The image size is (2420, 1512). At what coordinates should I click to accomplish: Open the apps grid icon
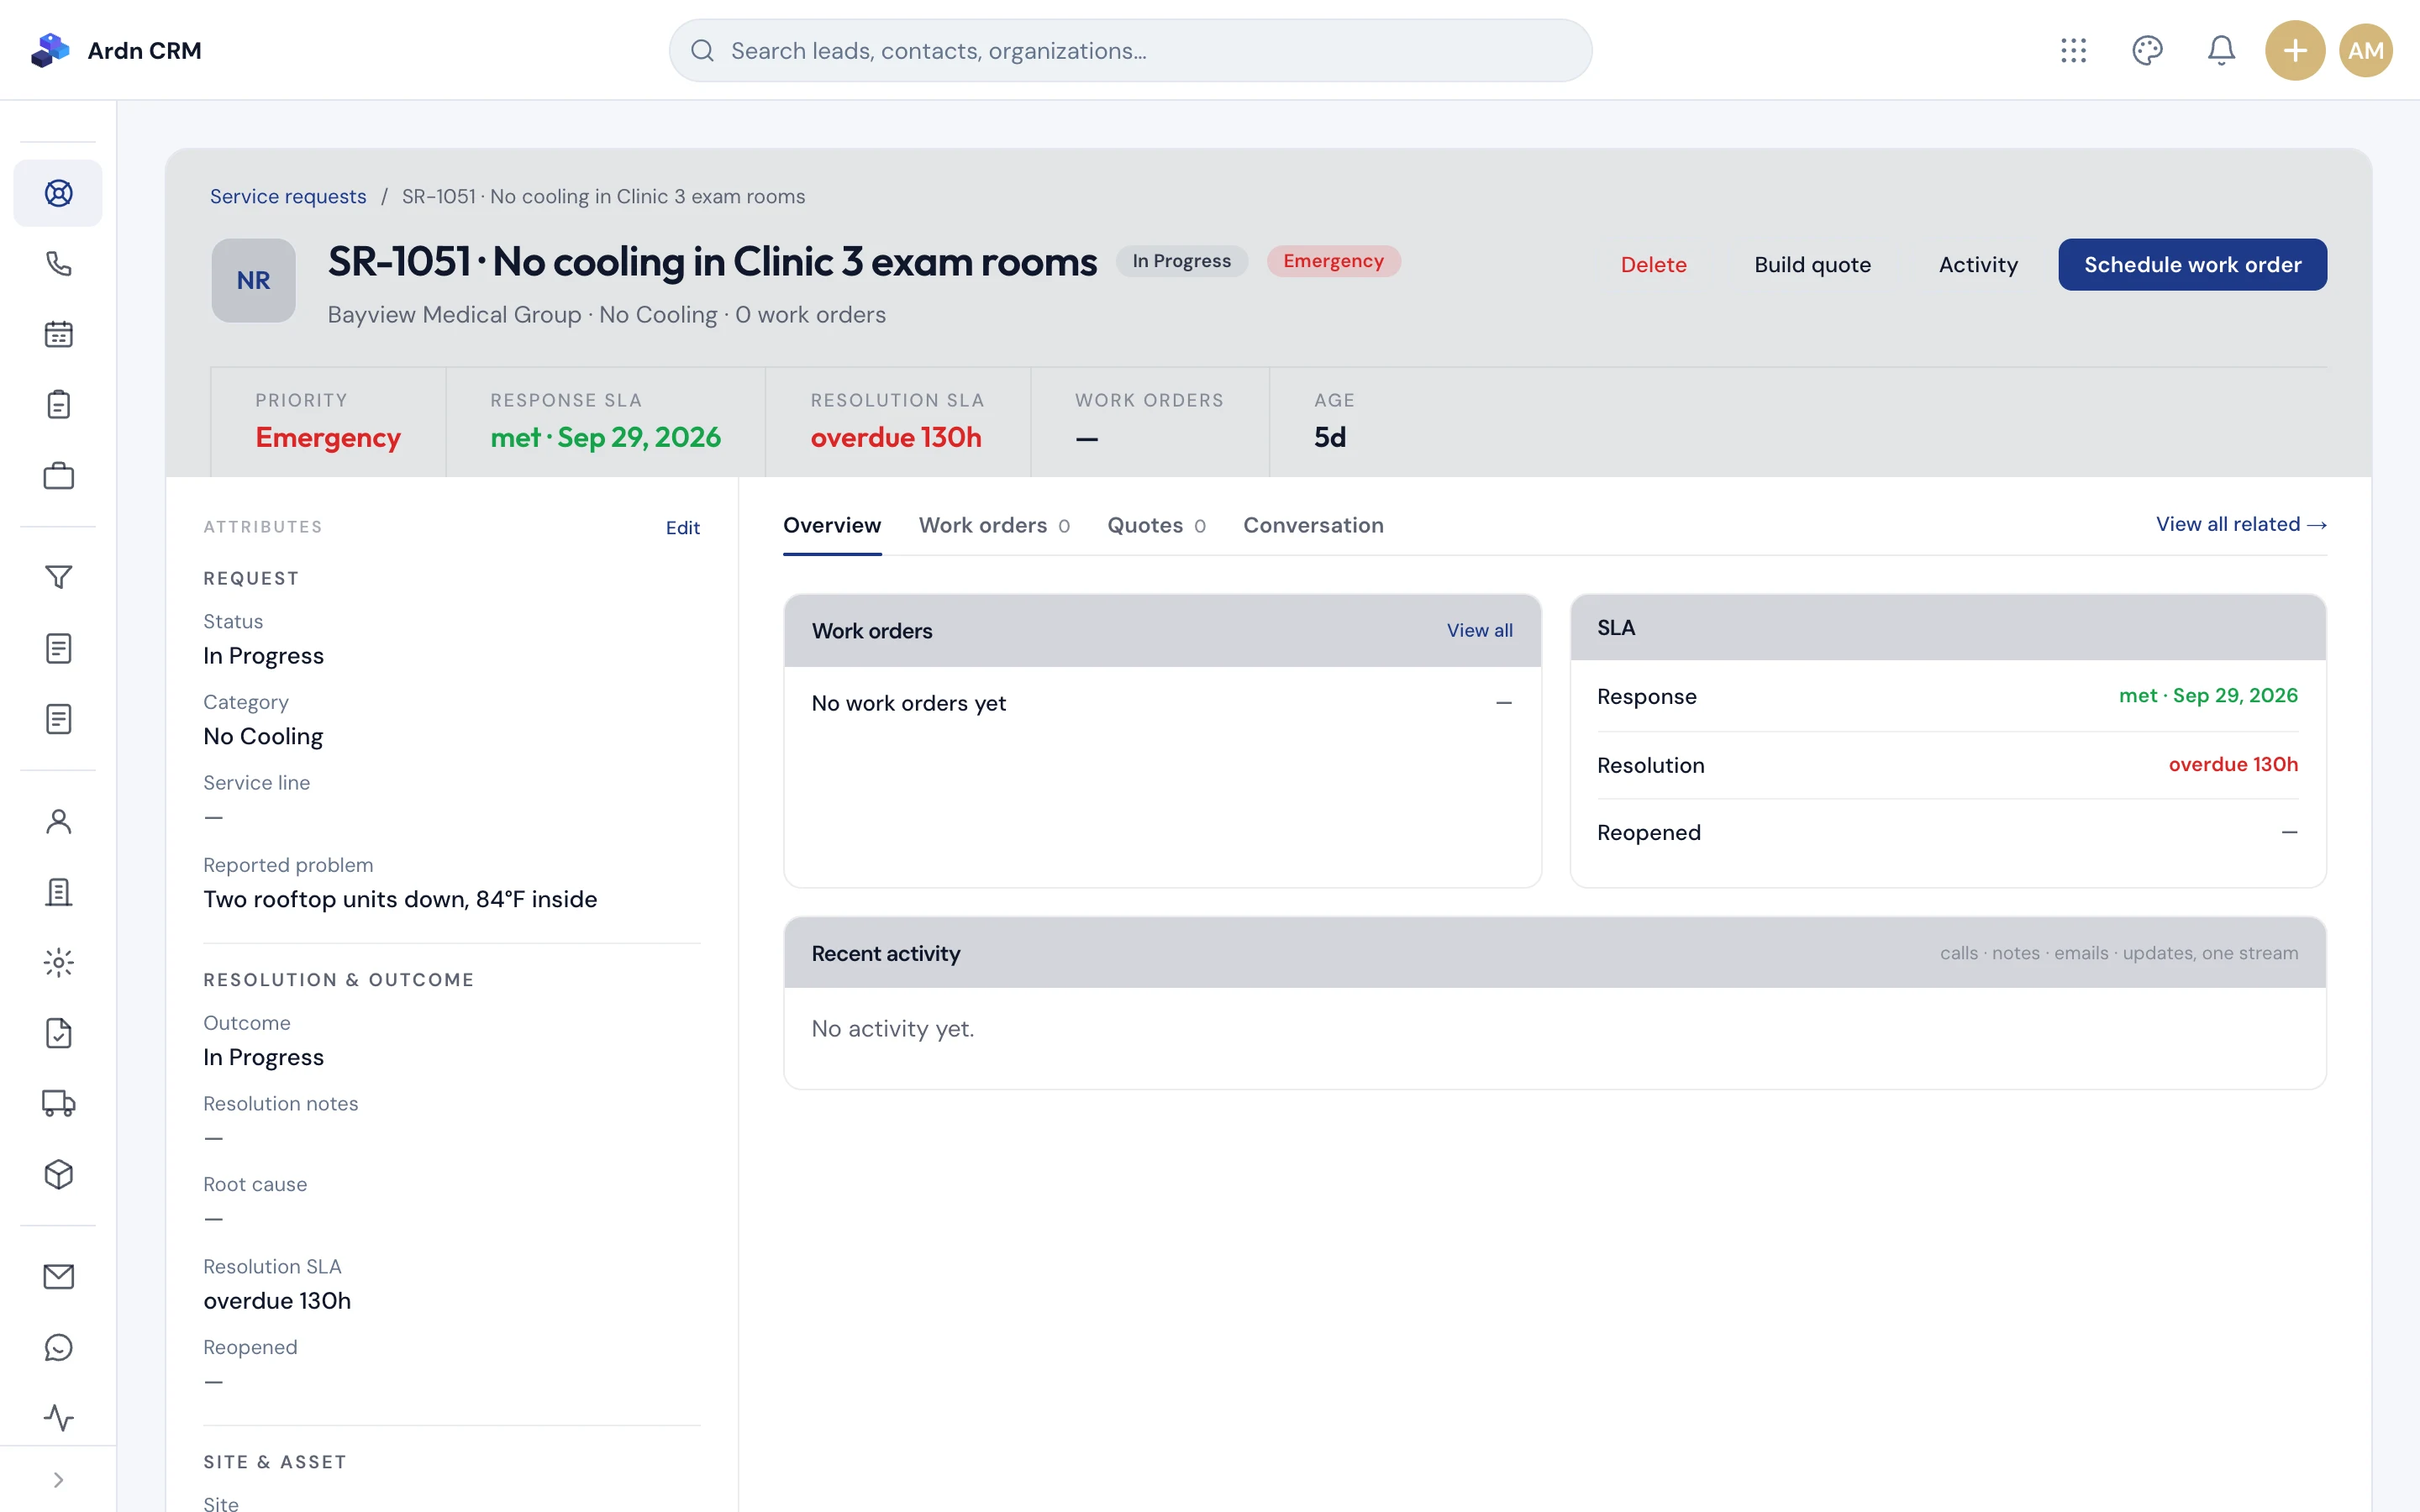(2073, 50)
